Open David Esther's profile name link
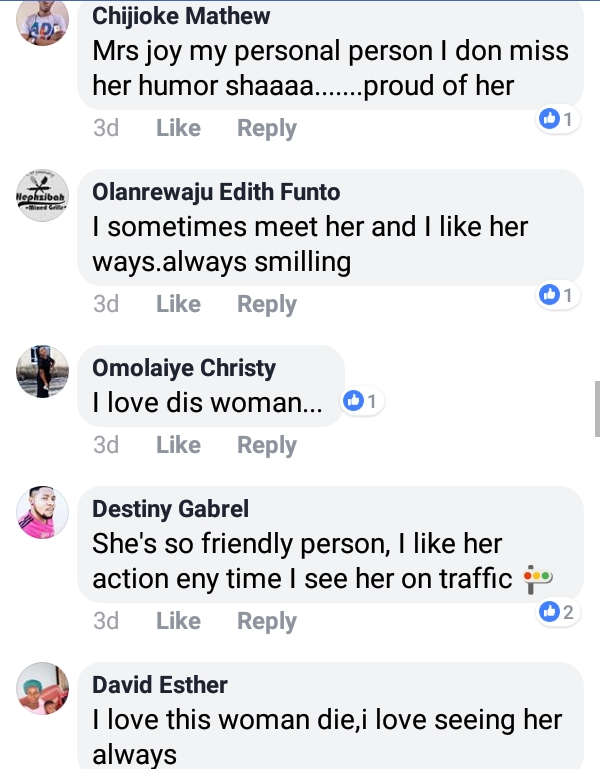Screen dimensions: 600x769 [x=160, y=685]
